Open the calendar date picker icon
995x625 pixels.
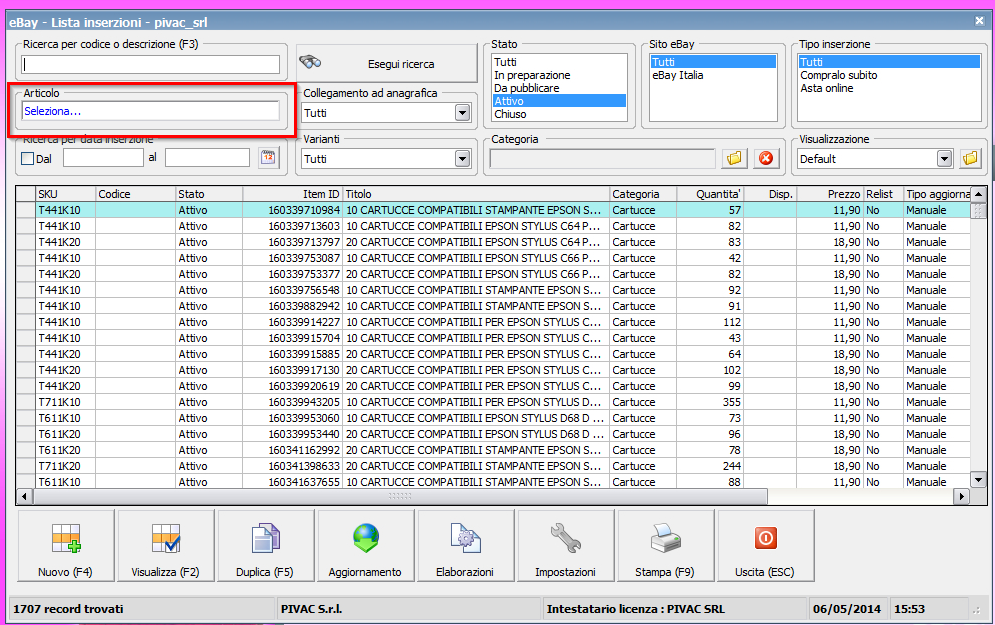tap(268, 158)
